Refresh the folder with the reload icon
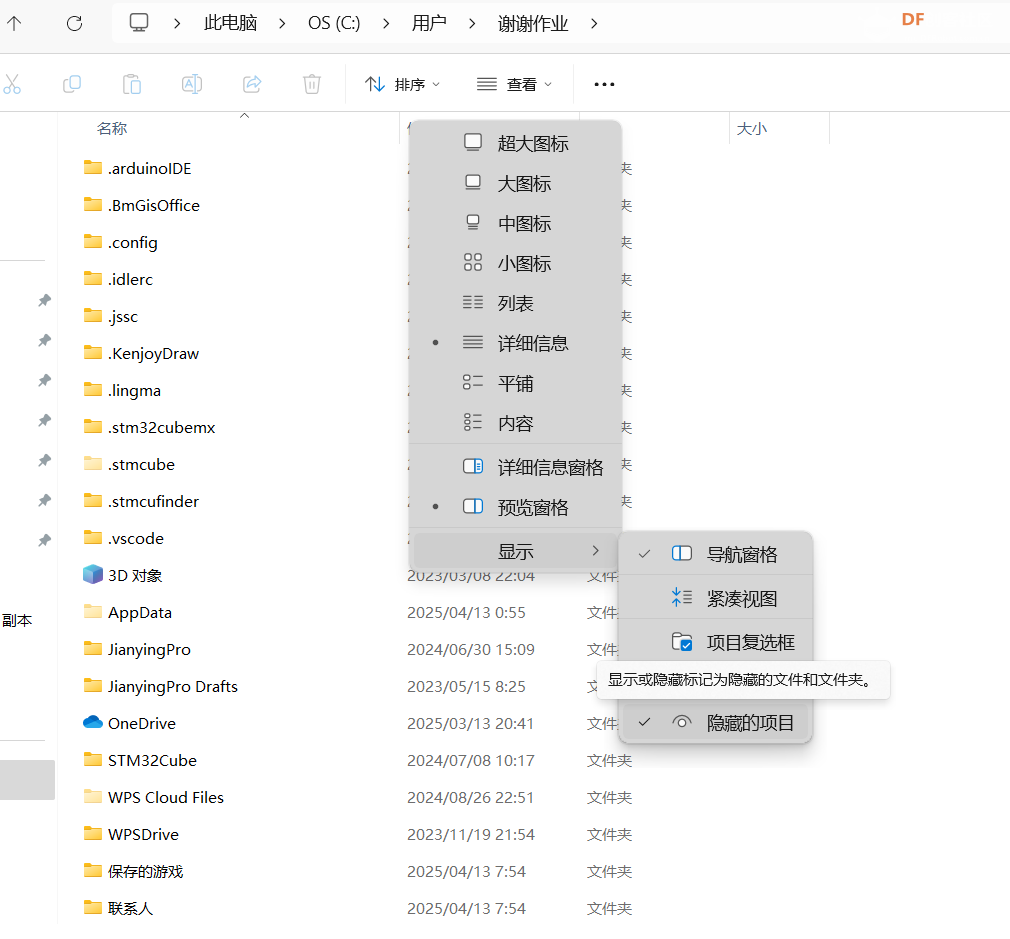1010x939 pixels. click(73, 23)
